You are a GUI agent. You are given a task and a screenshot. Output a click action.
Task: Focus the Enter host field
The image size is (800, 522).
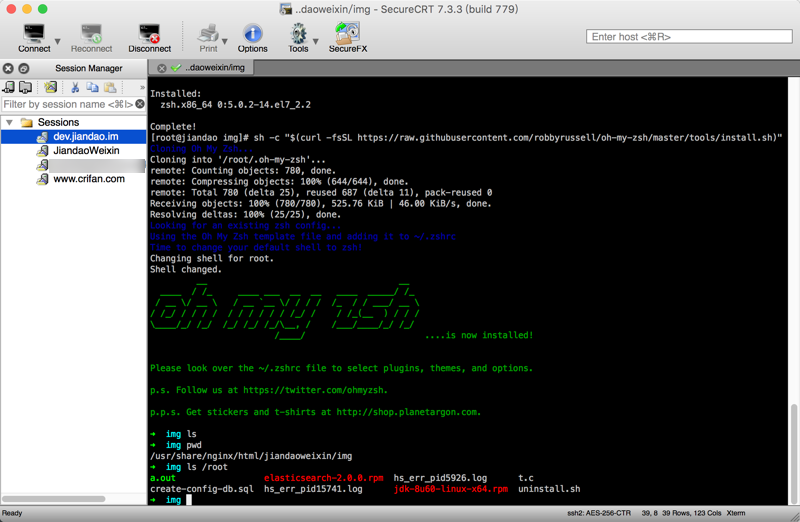(689, 37)
